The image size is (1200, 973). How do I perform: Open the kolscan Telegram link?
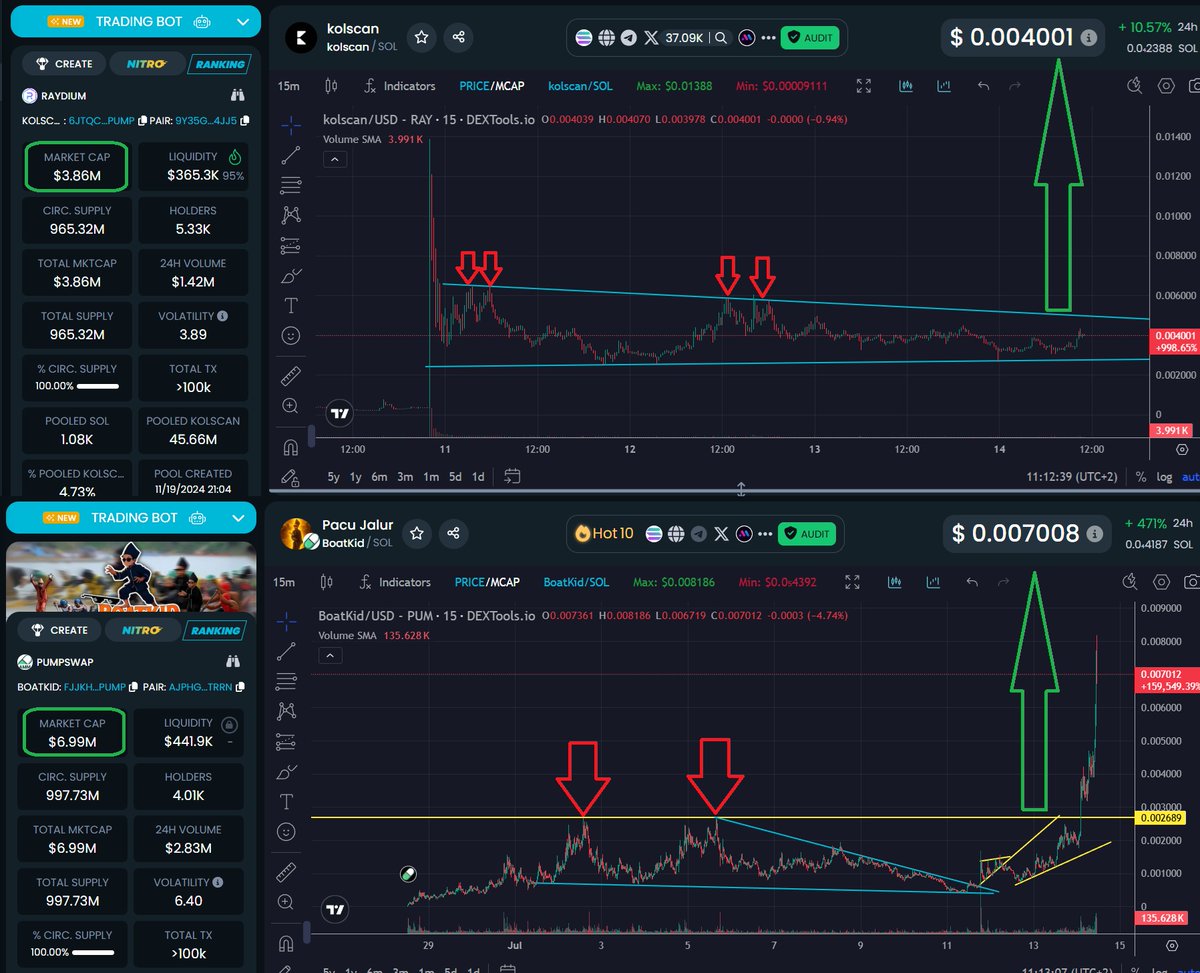(628, 38)
